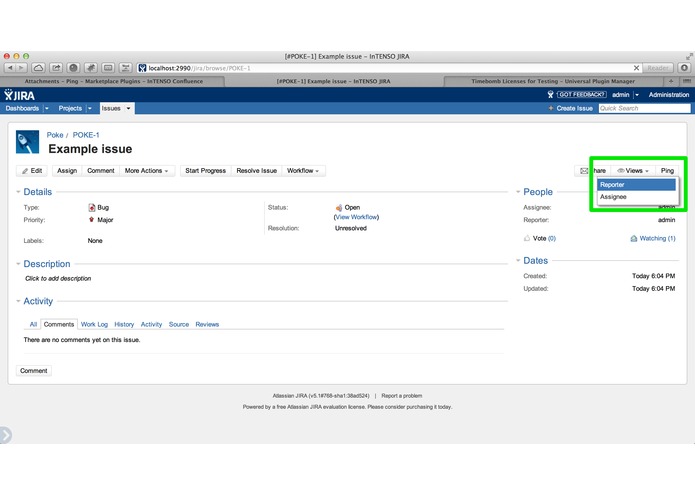Click the envelope Share icon on the issue

[584, 171]
